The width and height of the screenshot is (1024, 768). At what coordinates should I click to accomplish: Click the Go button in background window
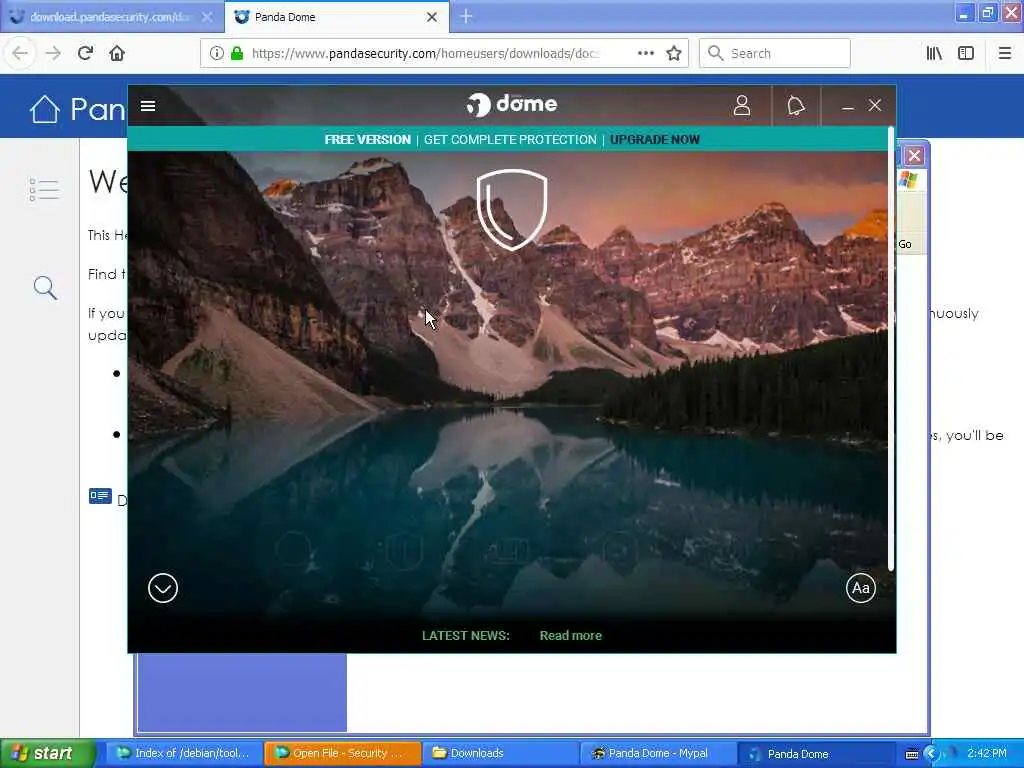pos(905,244)
